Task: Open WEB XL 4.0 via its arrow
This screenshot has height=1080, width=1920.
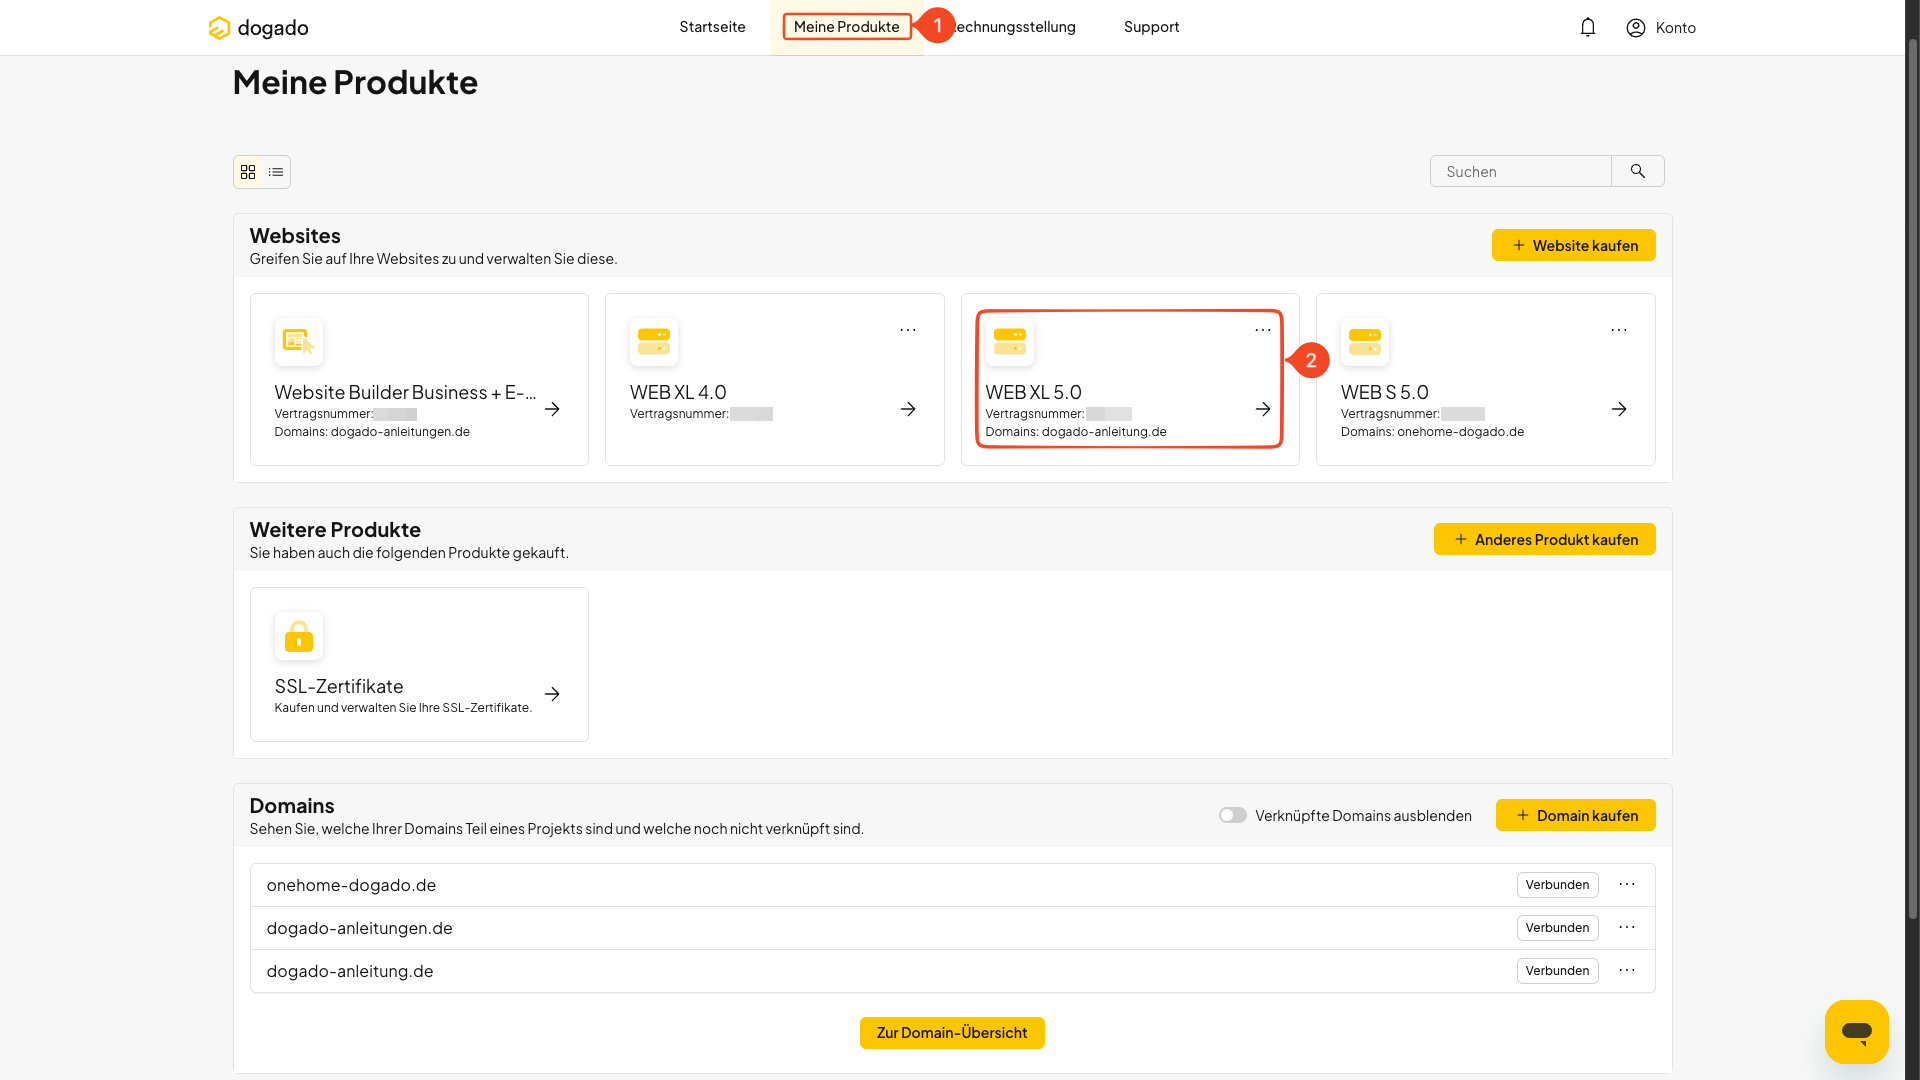Action: pos(908,409)
